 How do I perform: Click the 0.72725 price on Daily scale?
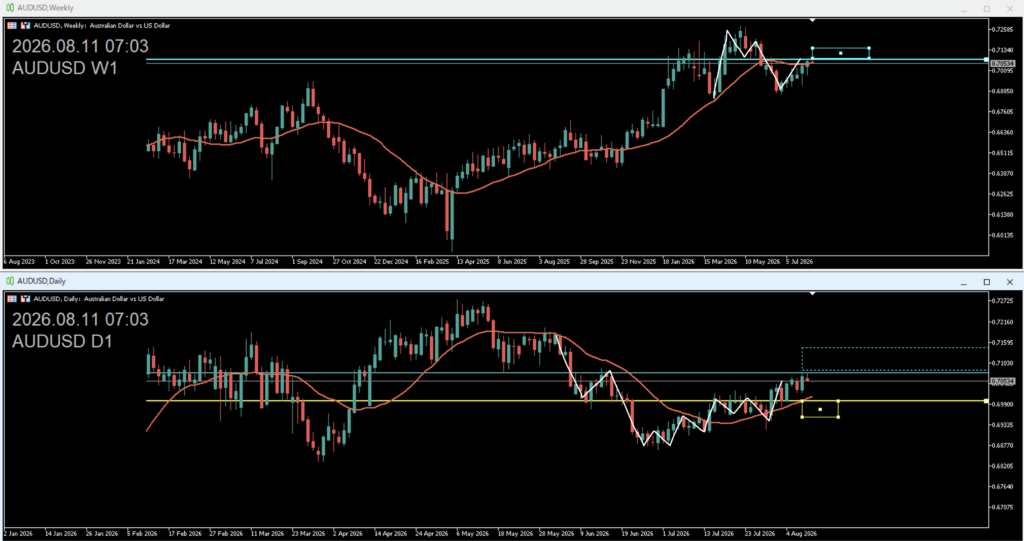pos(1002,301)
